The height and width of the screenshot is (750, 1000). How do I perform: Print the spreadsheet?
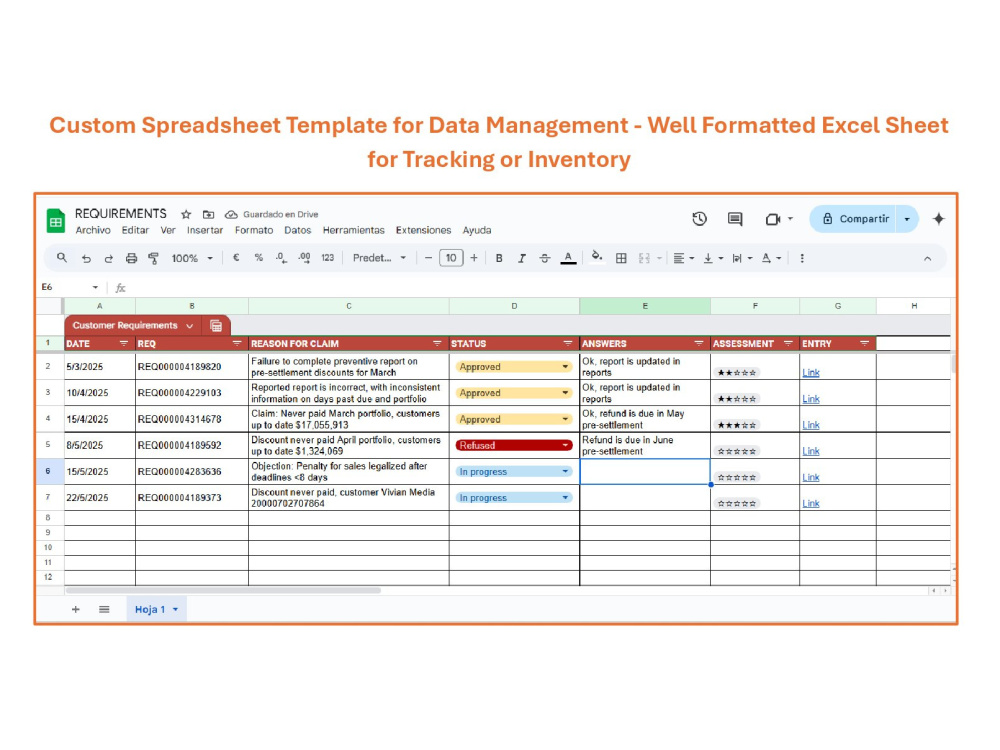coord(131,258)
